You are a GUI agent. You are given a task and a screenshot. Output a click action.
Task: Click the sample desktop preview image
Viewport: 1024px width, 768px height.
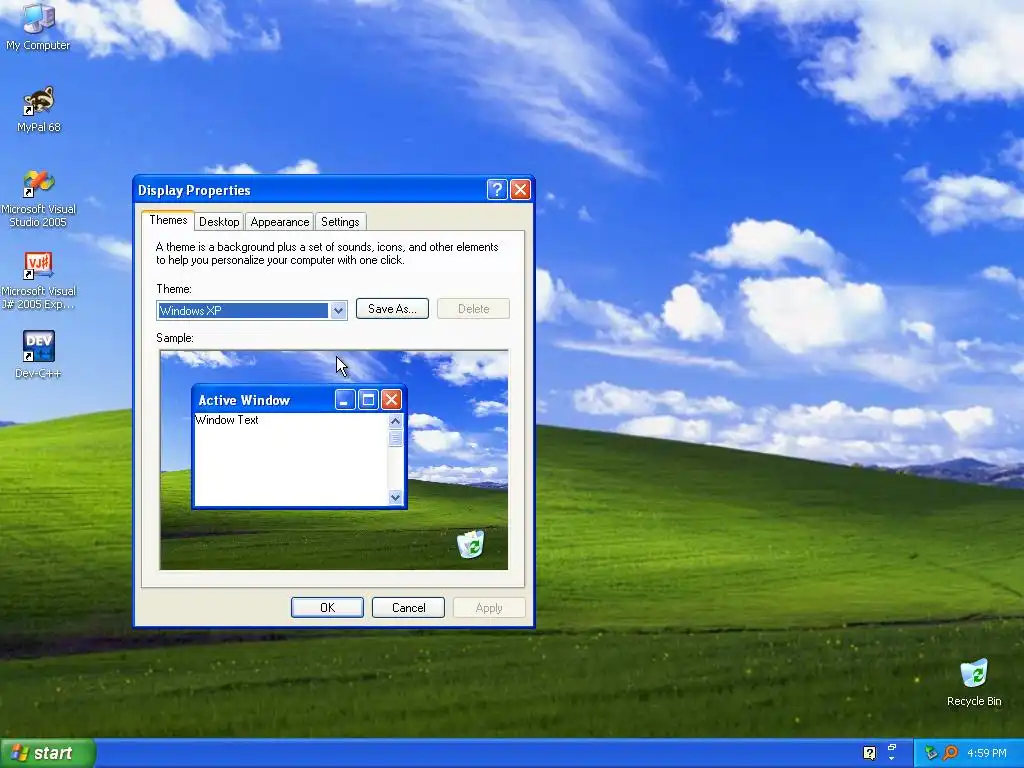pos(334,460)
